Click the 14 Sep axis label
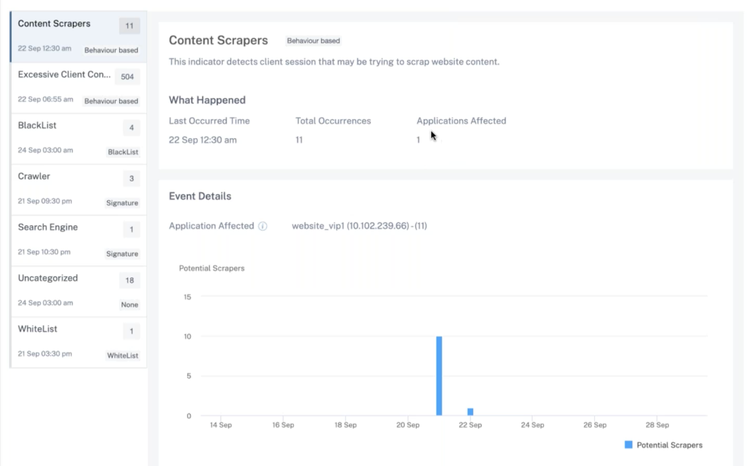The image size is (750, 466). pyautogui.click(x=221, y=425)
